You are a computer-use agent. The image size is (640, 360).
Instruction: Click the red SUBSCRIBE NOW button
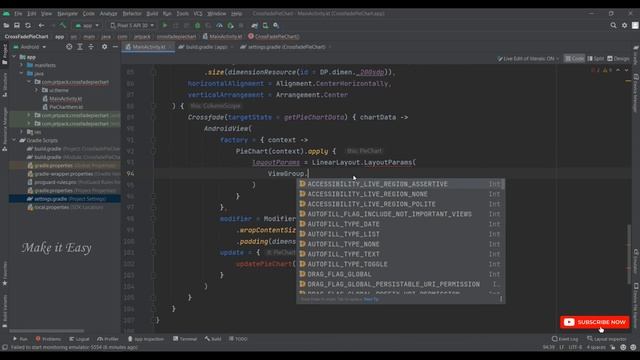click(x=595, y=322)
